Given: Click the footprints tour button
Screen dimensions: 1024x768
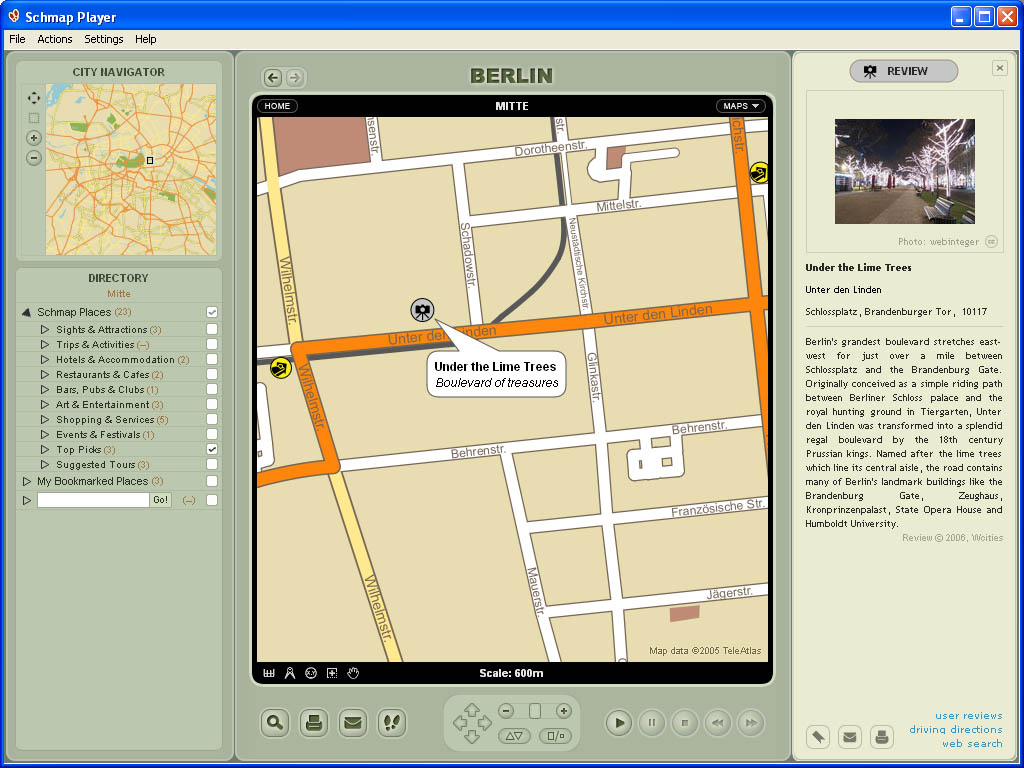Looking at the screenshot, I should [x=392, y=723].
